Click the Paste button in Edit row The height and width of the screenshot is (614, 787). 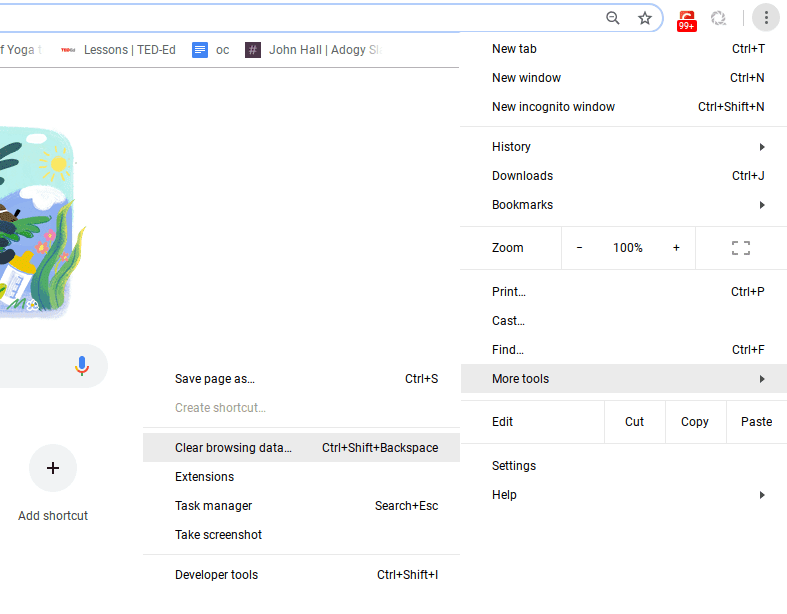[756, 422]
